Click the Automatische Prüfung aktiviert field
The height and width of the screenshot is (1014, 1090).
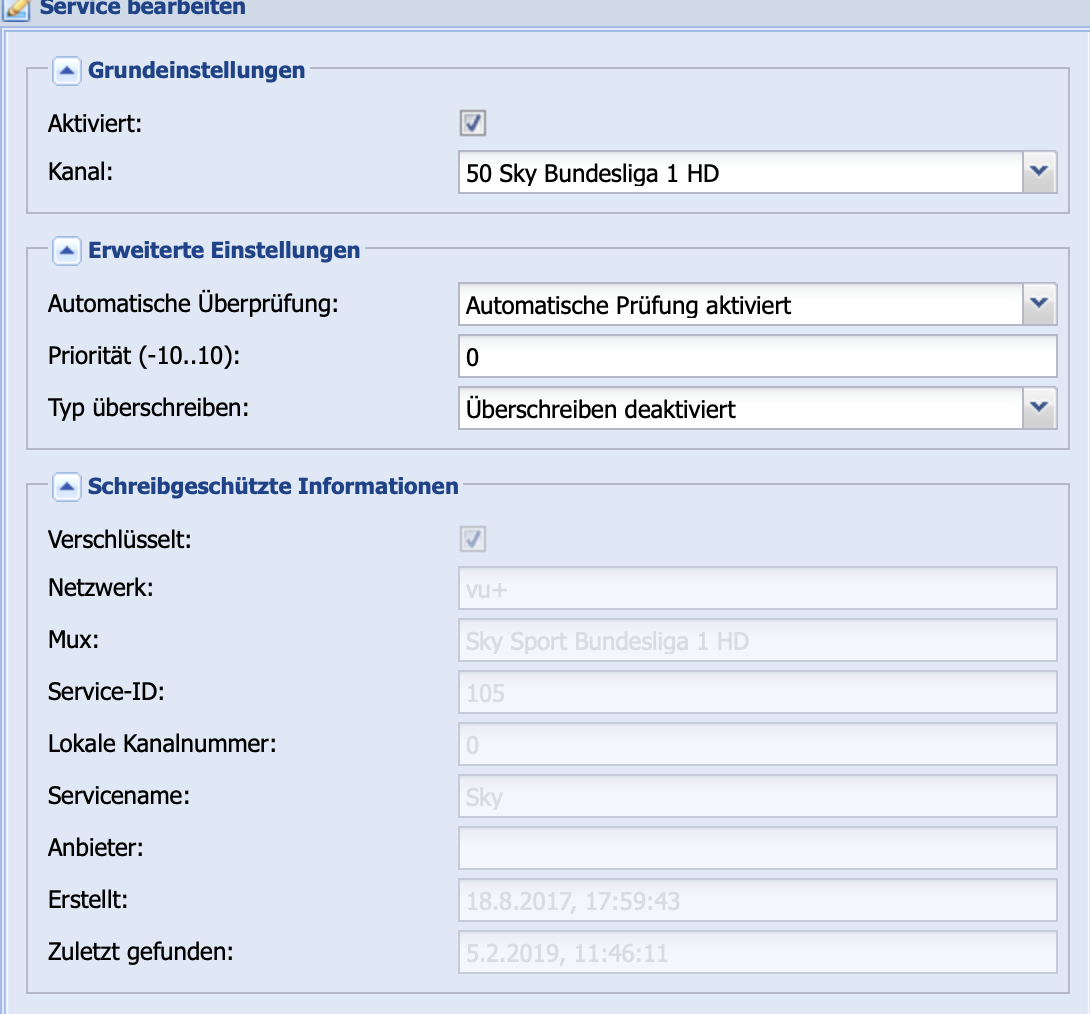pos(741,304)
